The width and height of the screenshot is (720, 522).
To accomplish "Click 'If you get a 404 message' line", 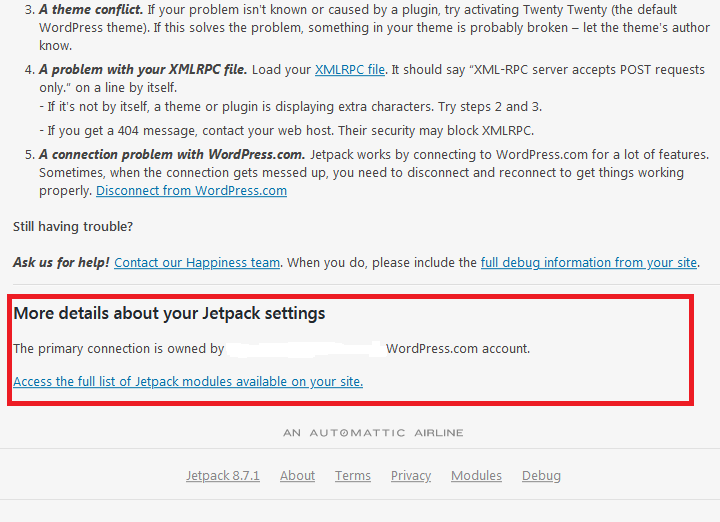I will pos(287,131).
